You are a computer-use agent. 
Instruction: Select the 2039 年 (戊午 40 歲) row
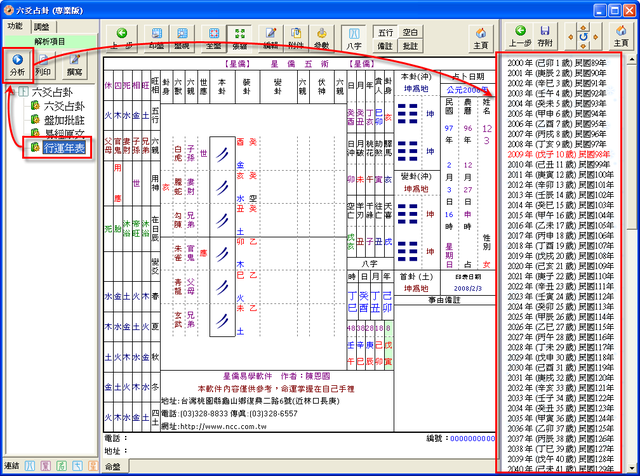(560, 459)
